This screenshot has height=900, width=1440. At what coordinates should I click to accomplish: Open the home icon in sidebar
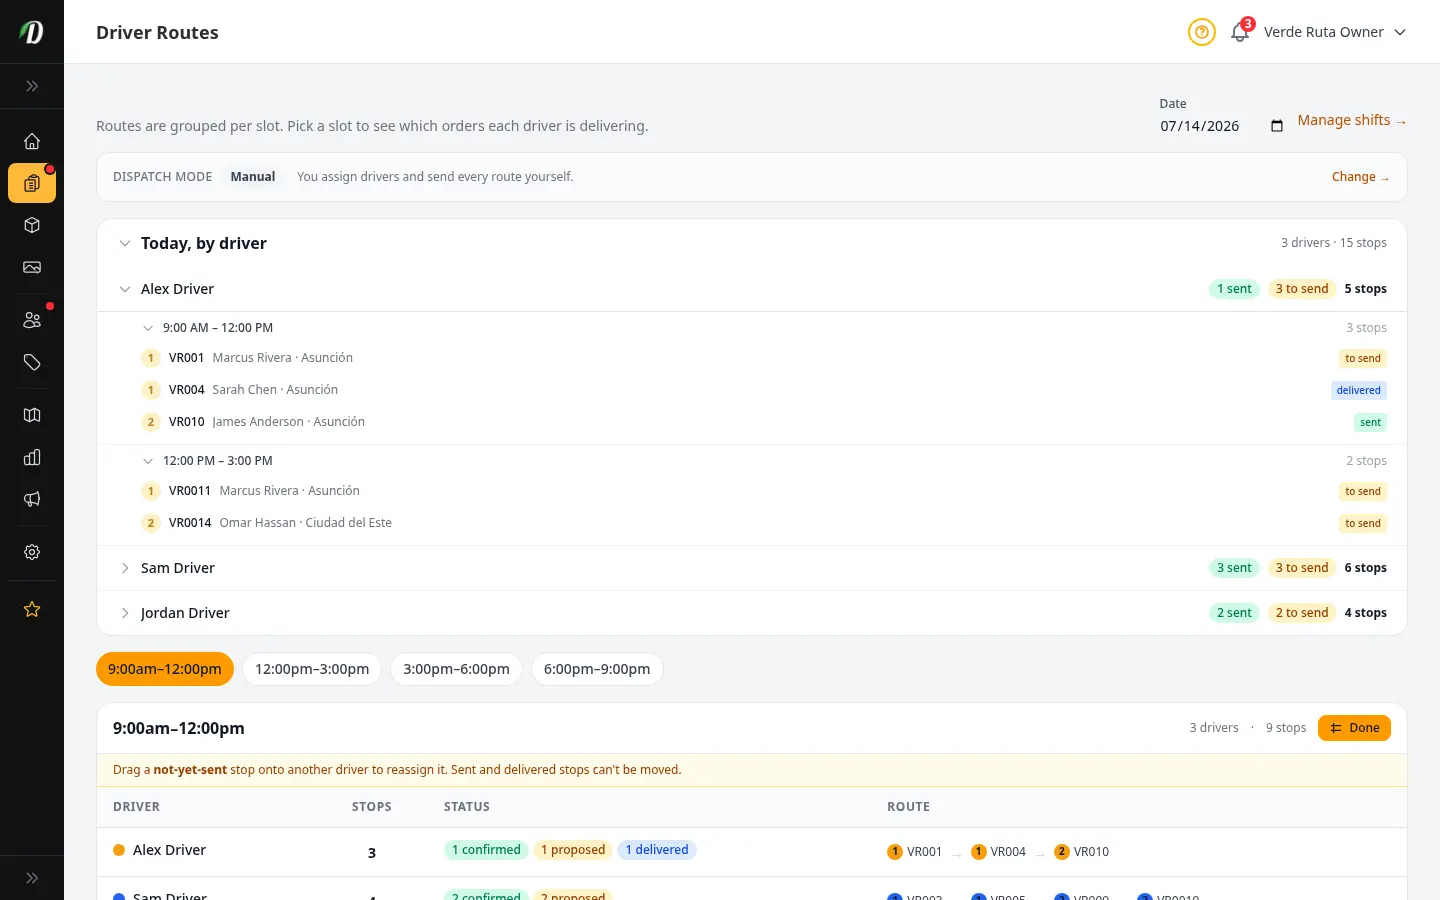32,141
